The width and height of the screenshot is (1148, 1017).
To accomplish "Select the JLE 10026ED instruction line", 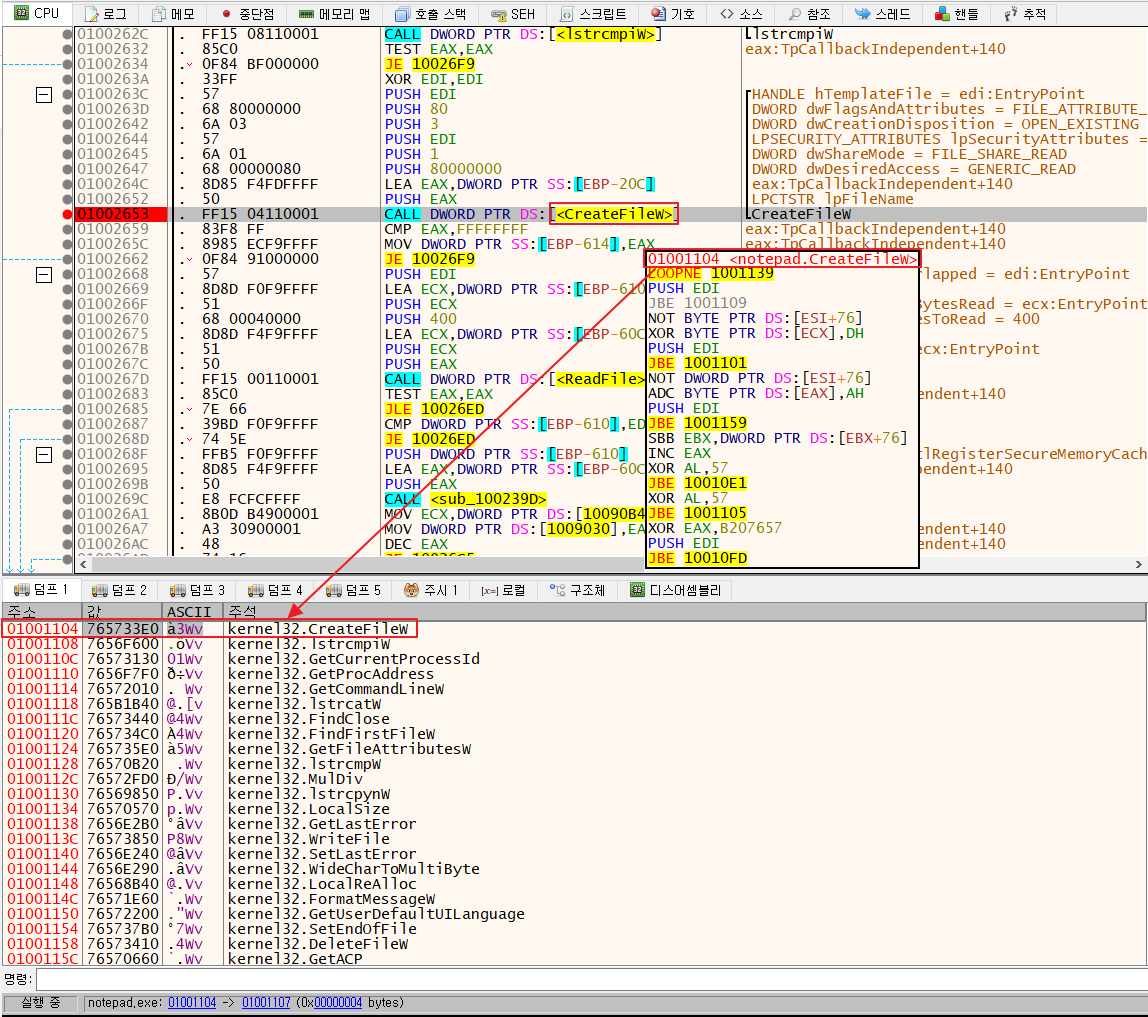I will coord(434,409).
